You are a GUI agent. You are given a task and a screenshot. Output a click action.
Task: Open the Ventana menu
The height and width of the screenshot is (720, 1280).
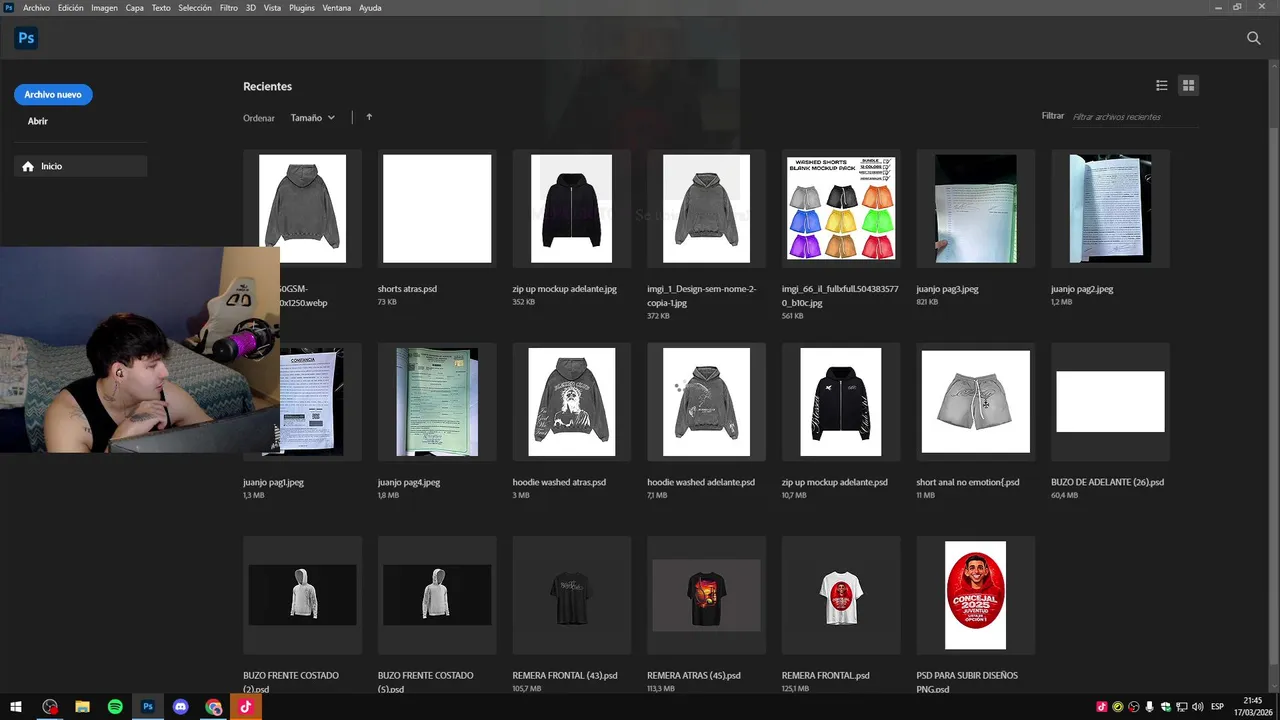pyautogui.click(x=337, y=7)
